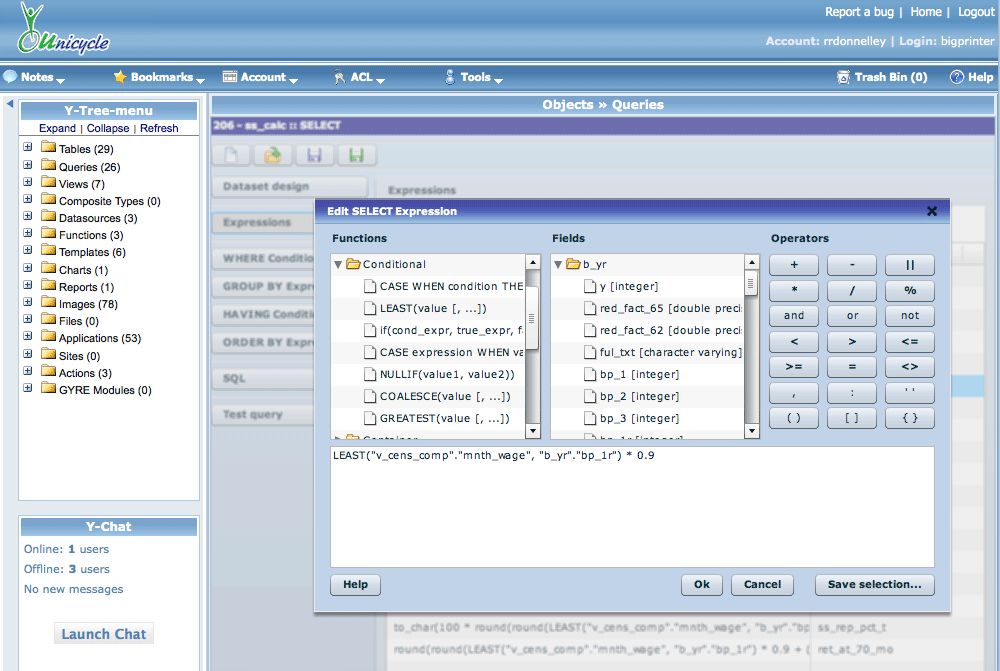Click the Ok button
The height and width of the screenshot is (671, 1000).
click(701, 584)
